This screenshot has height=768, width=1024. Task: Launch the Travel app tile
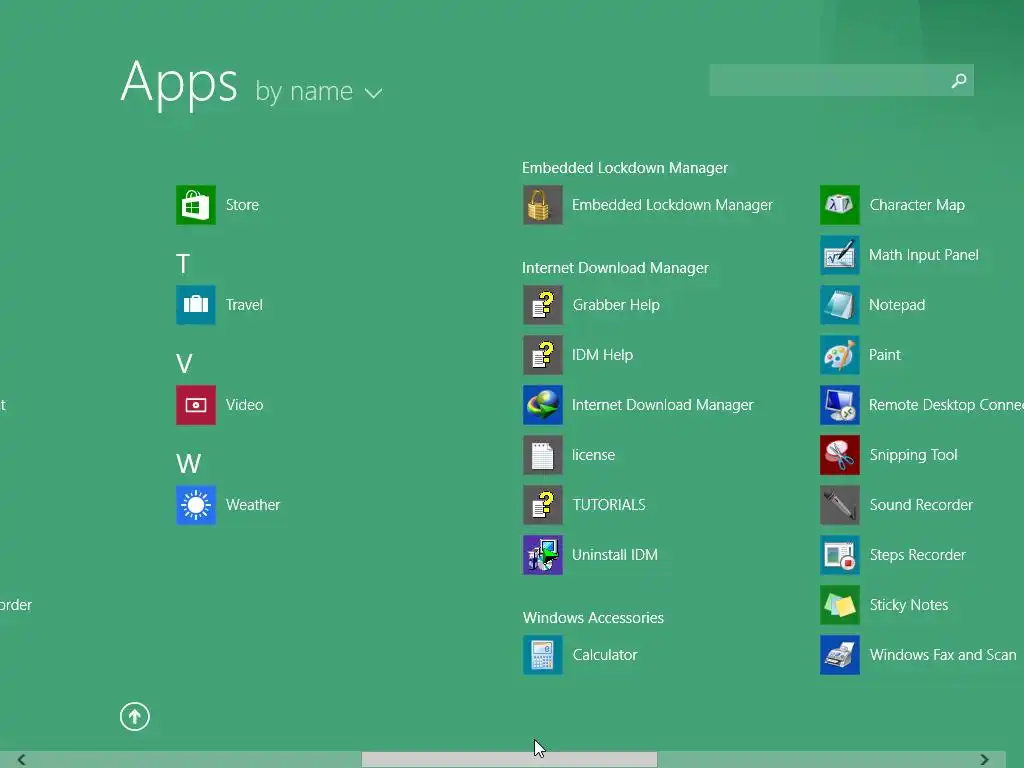pyautogui.click(x=196, y=305)
